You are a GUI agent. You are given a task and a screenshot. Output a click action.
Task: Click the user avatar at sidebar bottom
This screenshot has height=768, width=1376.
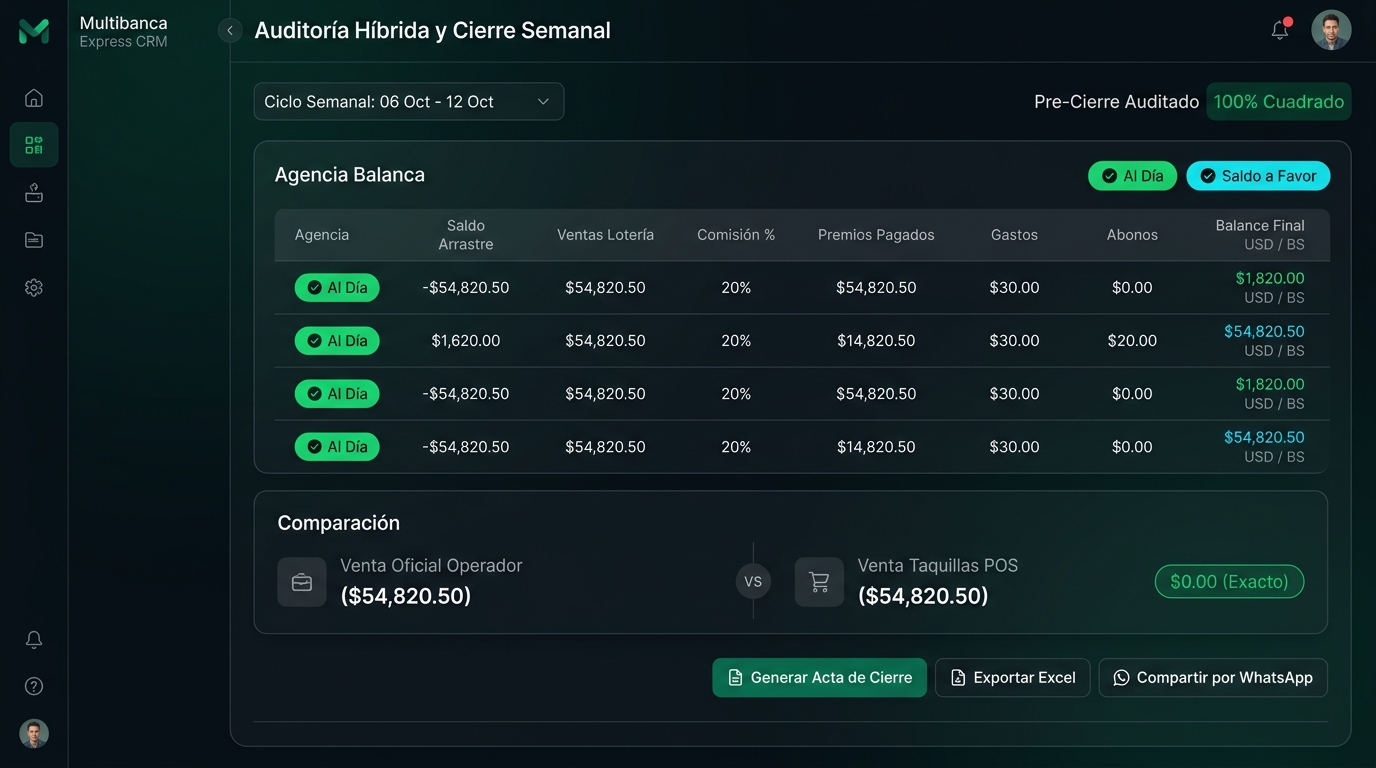[34, 734]
